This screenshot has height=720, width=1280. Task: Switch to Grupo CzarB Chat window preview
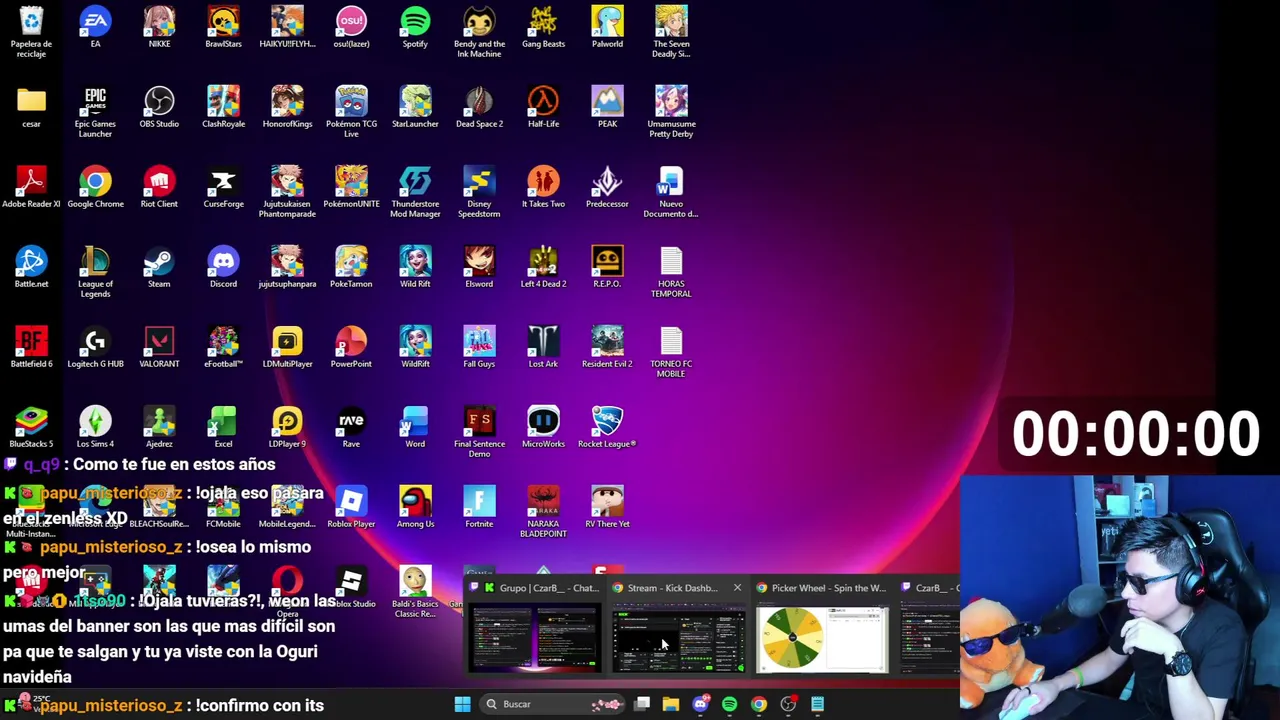(535, 627)
